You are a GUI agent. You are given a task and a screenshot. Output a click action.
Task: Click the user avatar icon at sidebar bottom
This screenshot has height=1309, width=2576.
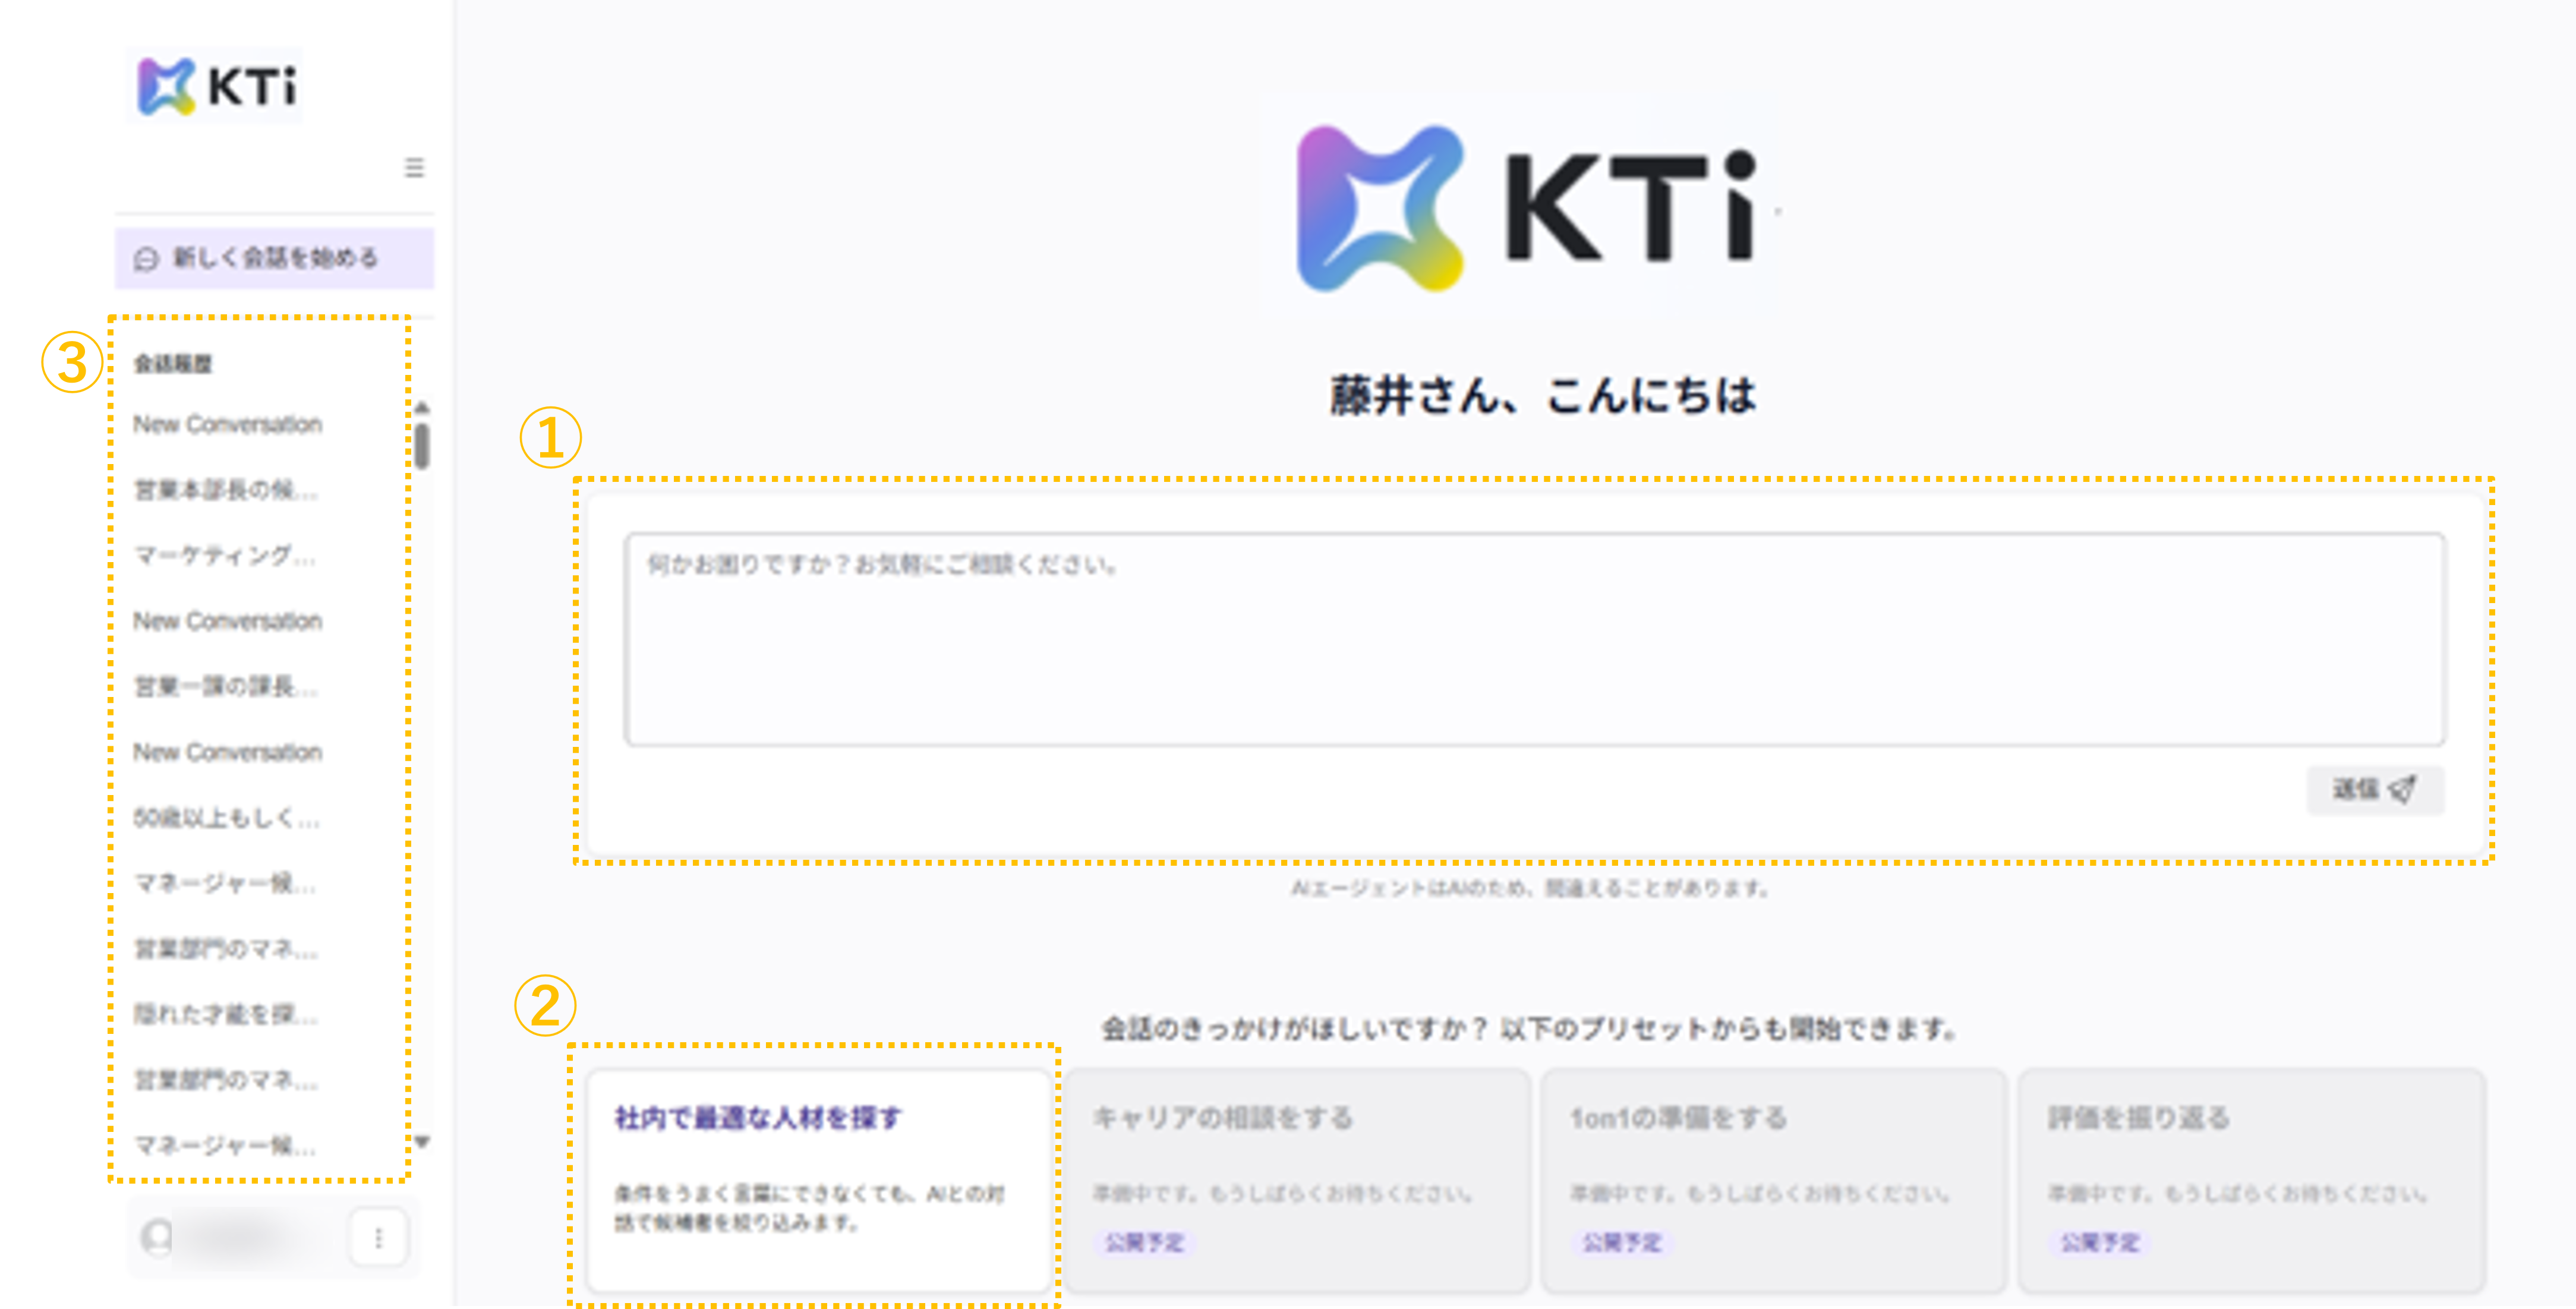click(x=157, y=1238)
